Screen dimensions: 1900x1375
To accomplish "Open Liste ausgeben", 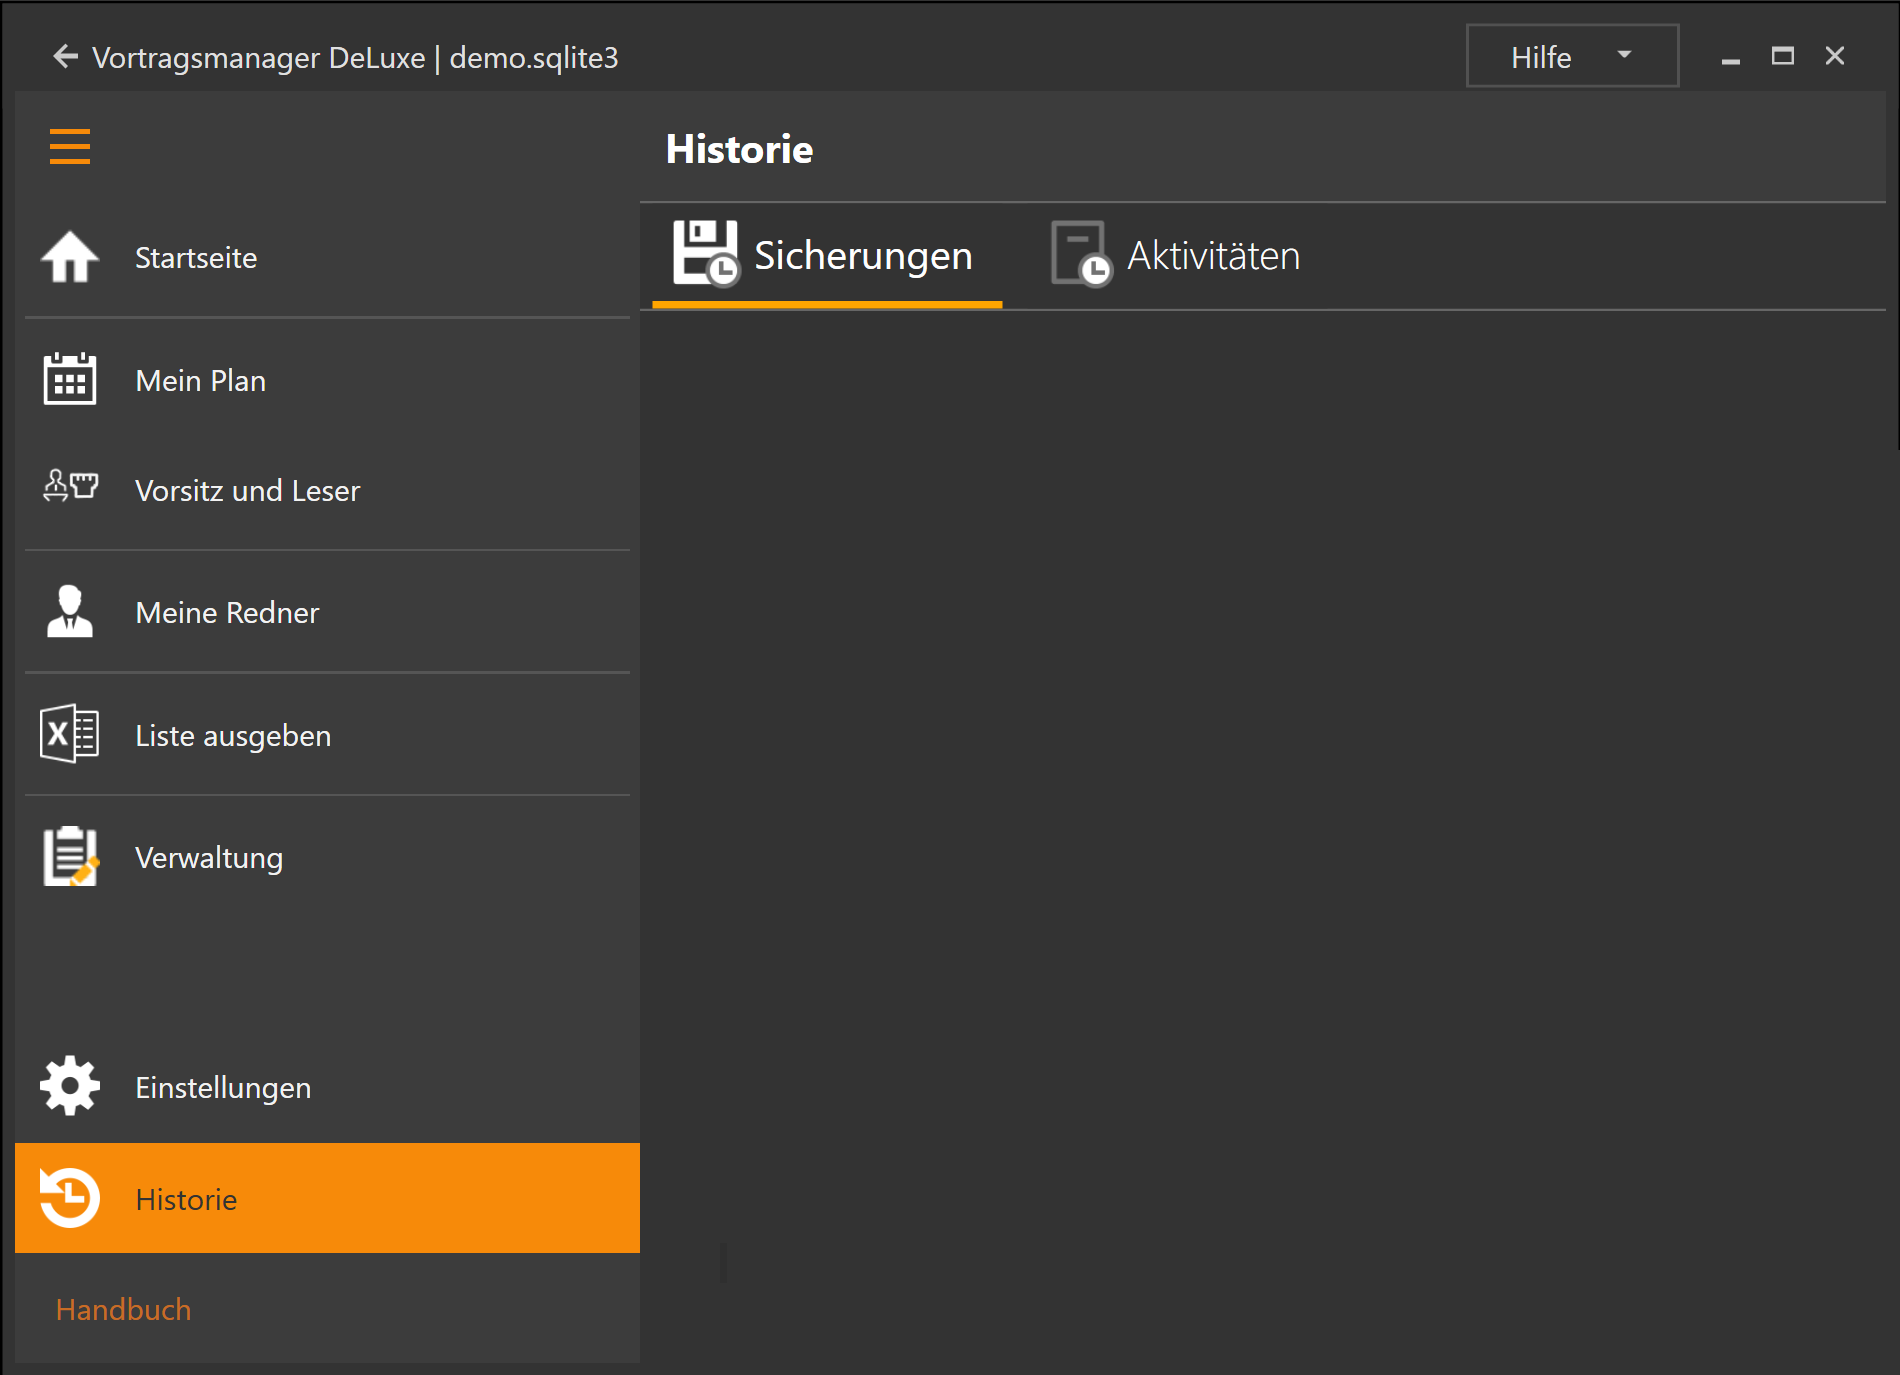I will coord(327,736).
